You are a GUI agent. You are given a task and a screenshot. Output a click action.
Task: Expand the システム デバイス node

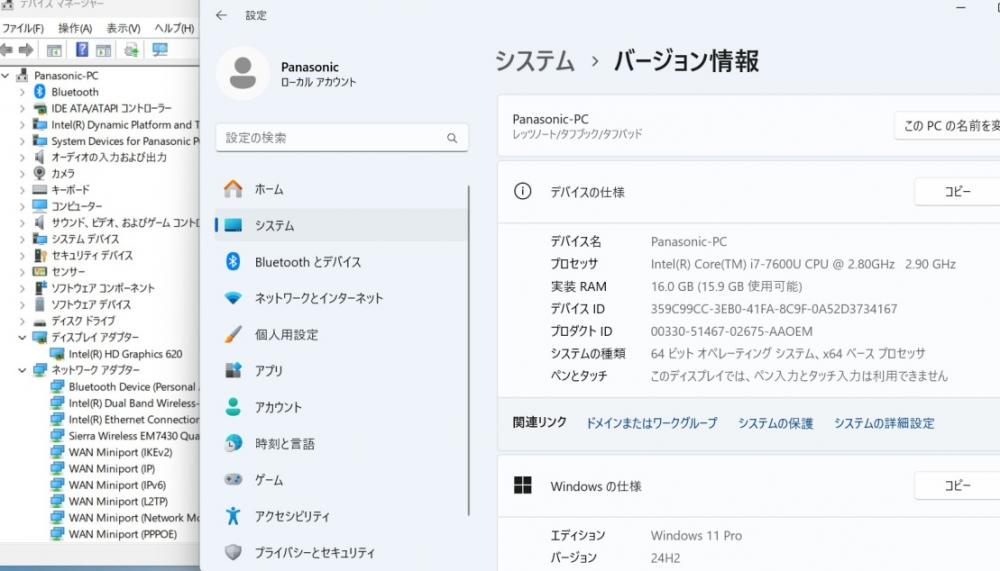click(x=22, y=239)
